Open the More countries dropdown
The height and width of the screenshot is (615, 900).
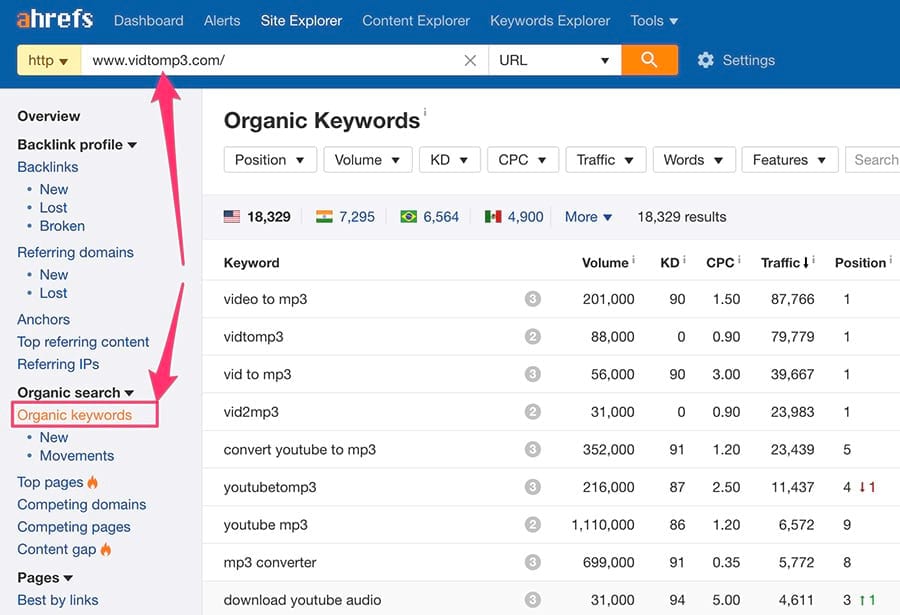click(588, 216)
